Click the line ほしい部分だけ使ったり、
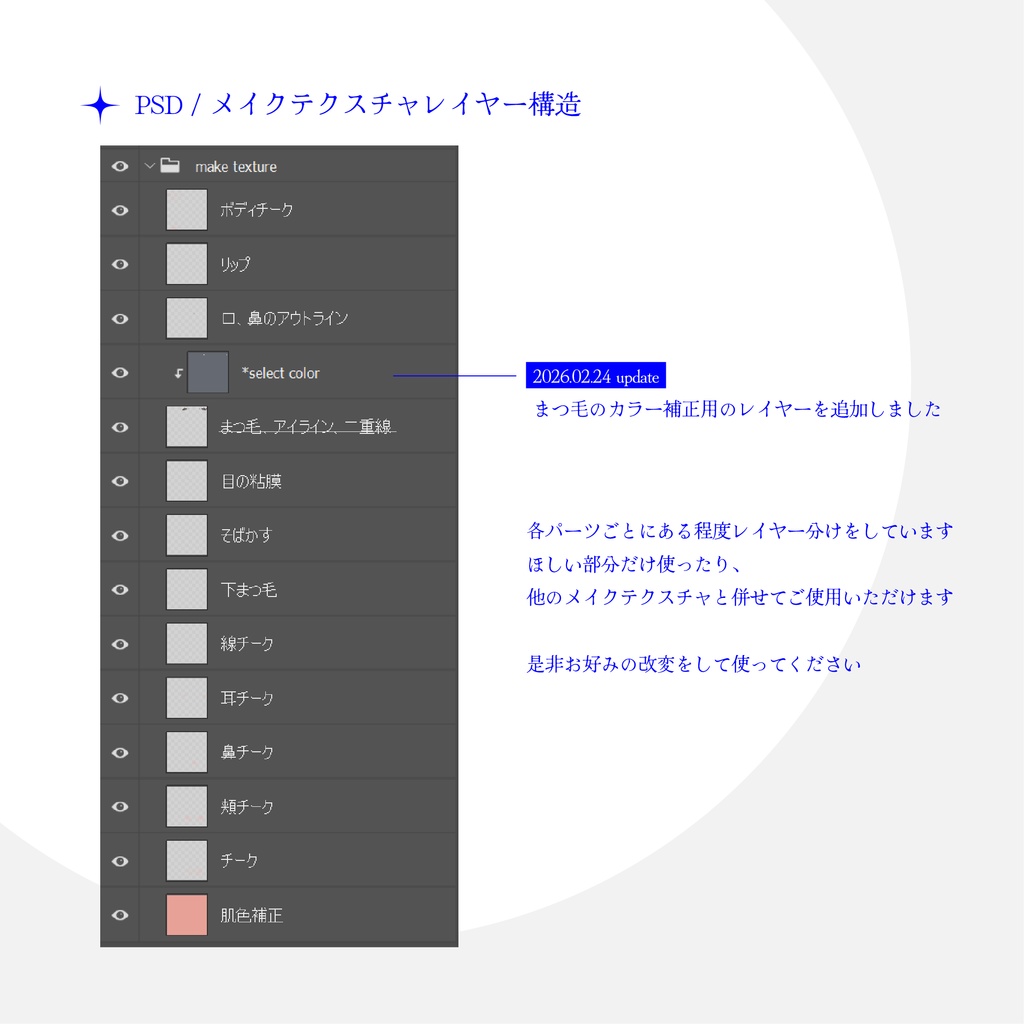 click(x=633, y=564)
